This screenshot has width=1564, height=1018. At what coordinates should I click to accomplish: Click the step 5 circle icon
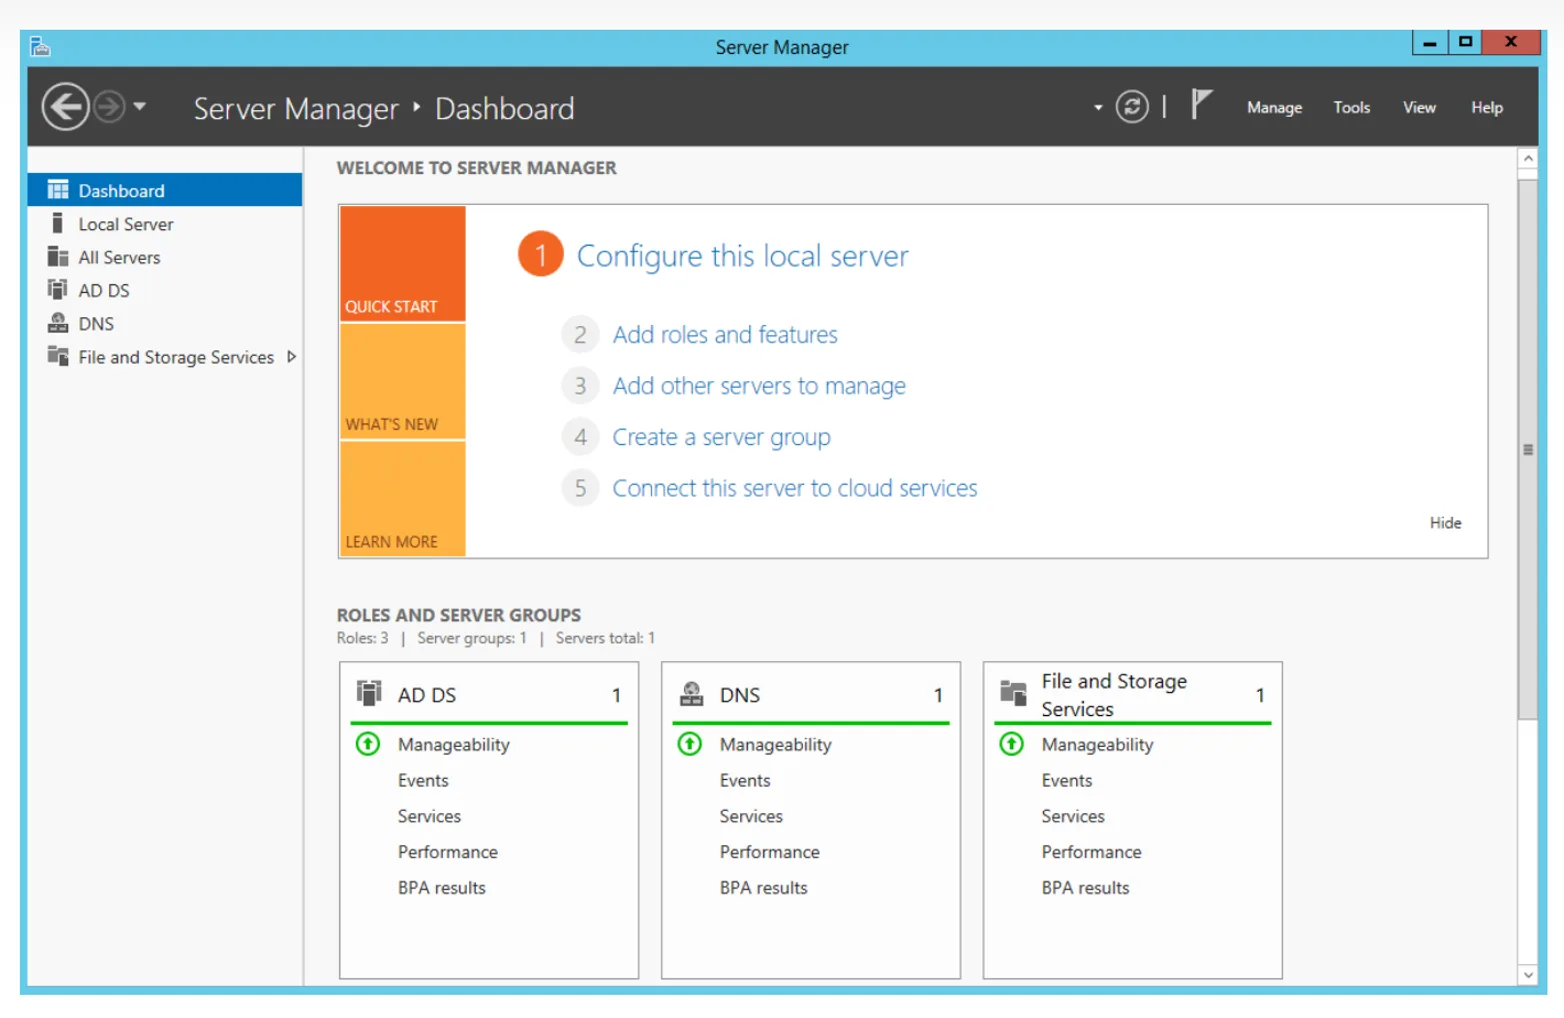(580, 488)
